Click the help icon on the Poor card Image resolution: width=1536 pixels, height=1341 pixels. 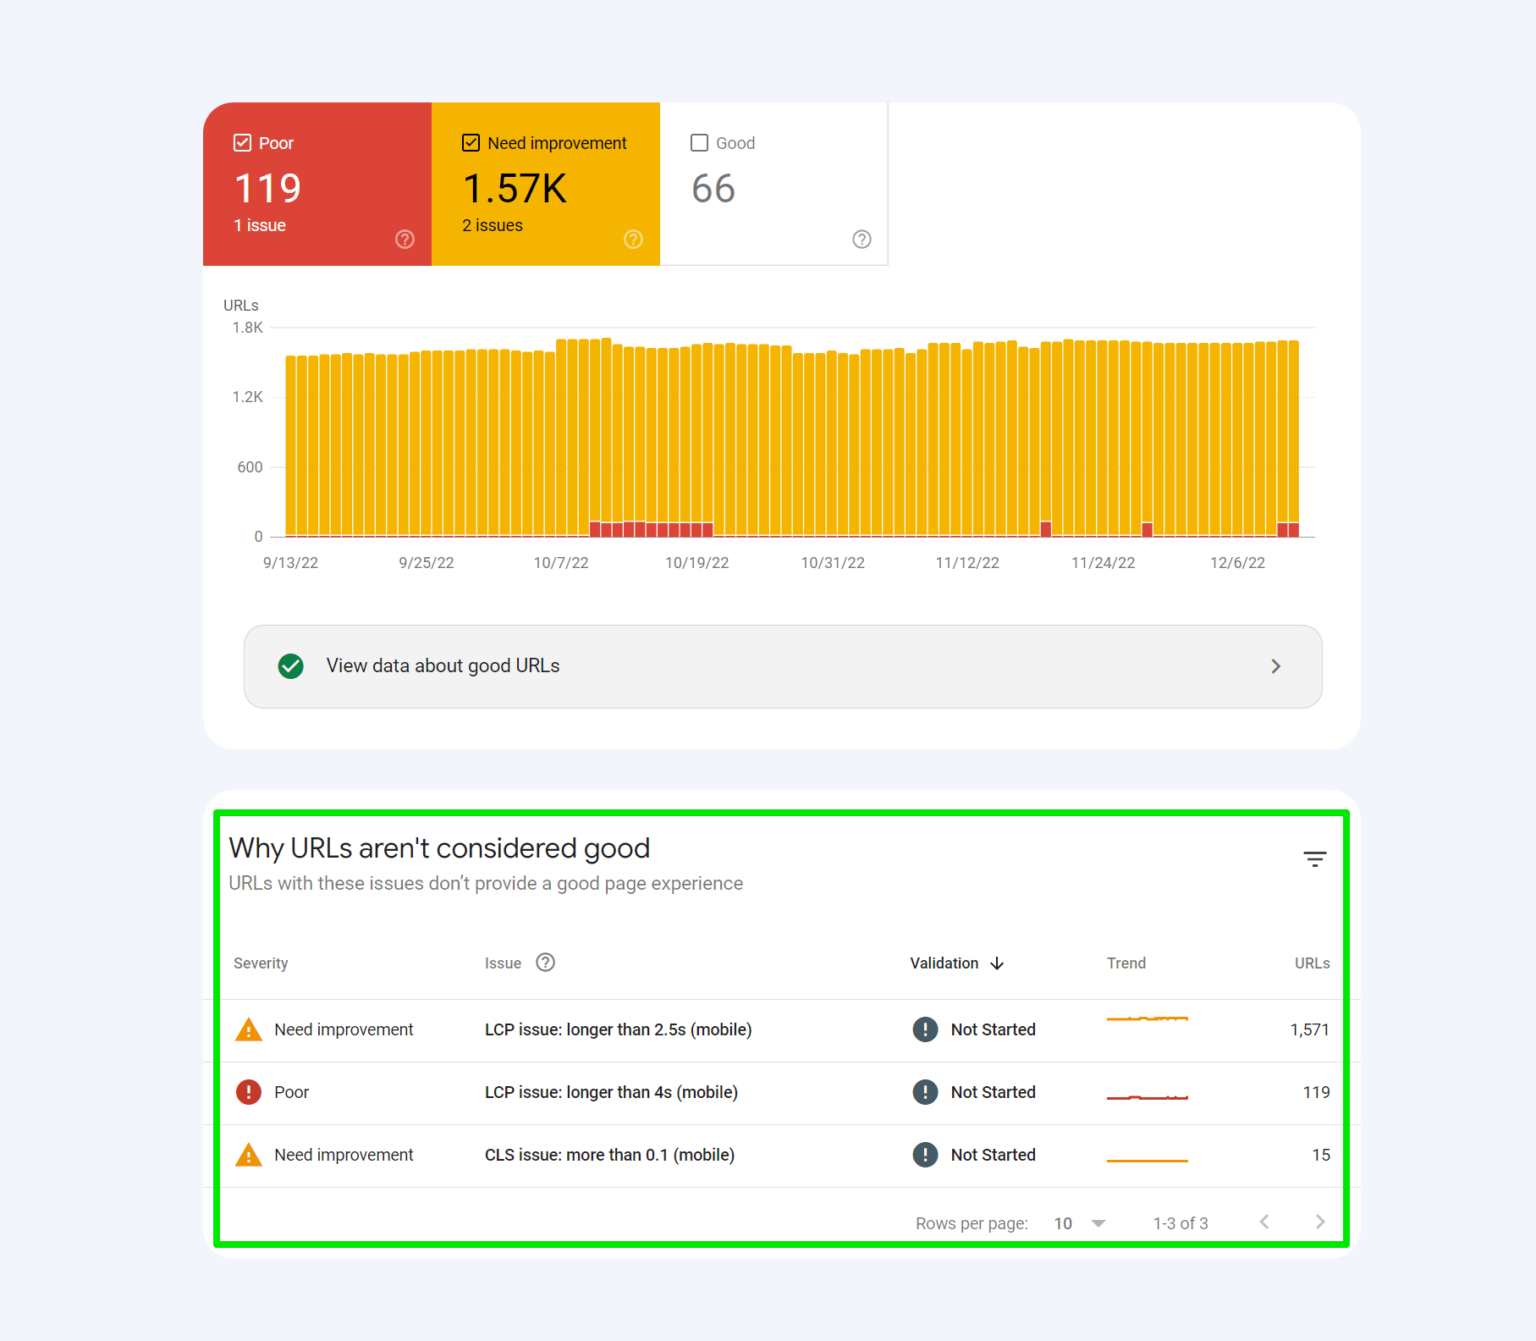404,239
